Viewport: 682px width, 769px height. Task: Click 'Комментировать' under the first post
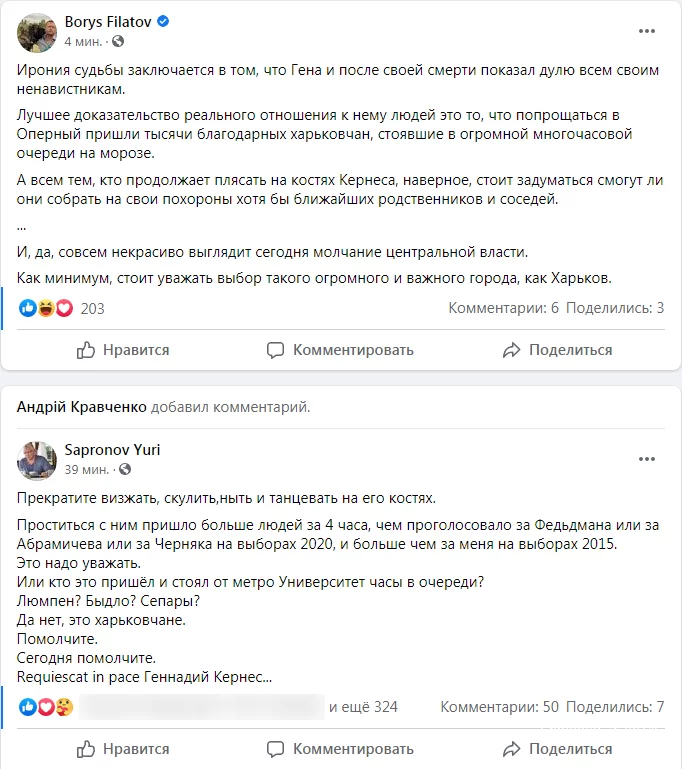(340, 350)
